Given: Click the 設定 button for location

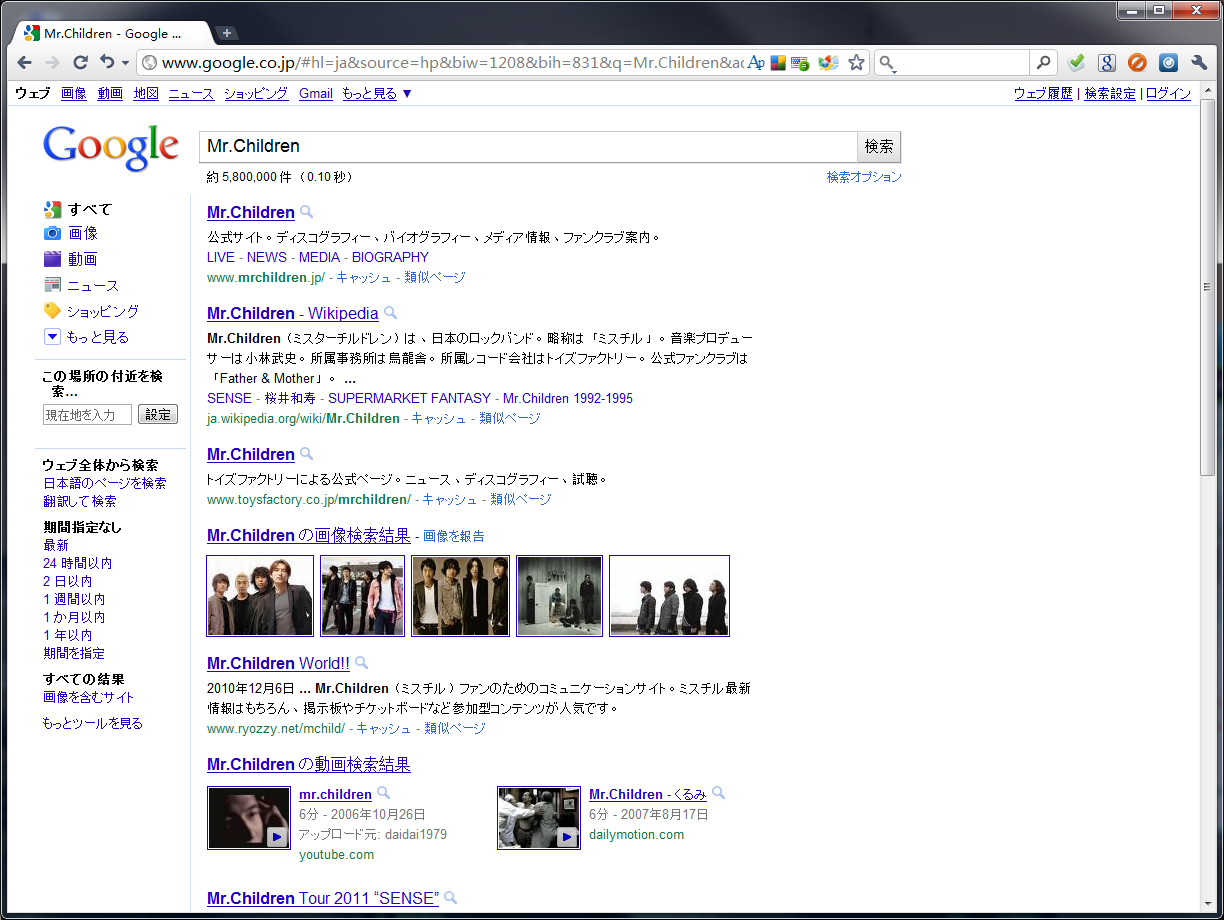Looking at the screenshot, I should tap(158, 414).
